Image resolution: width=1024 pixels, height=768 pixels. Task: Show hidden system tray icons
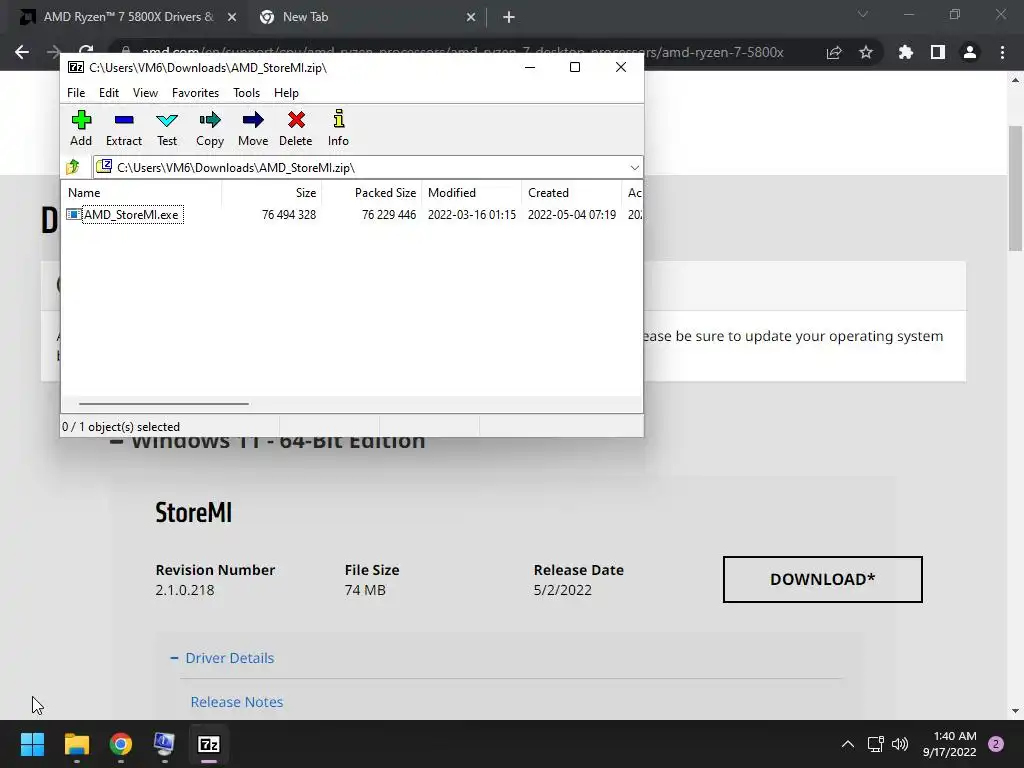point(848,744)
